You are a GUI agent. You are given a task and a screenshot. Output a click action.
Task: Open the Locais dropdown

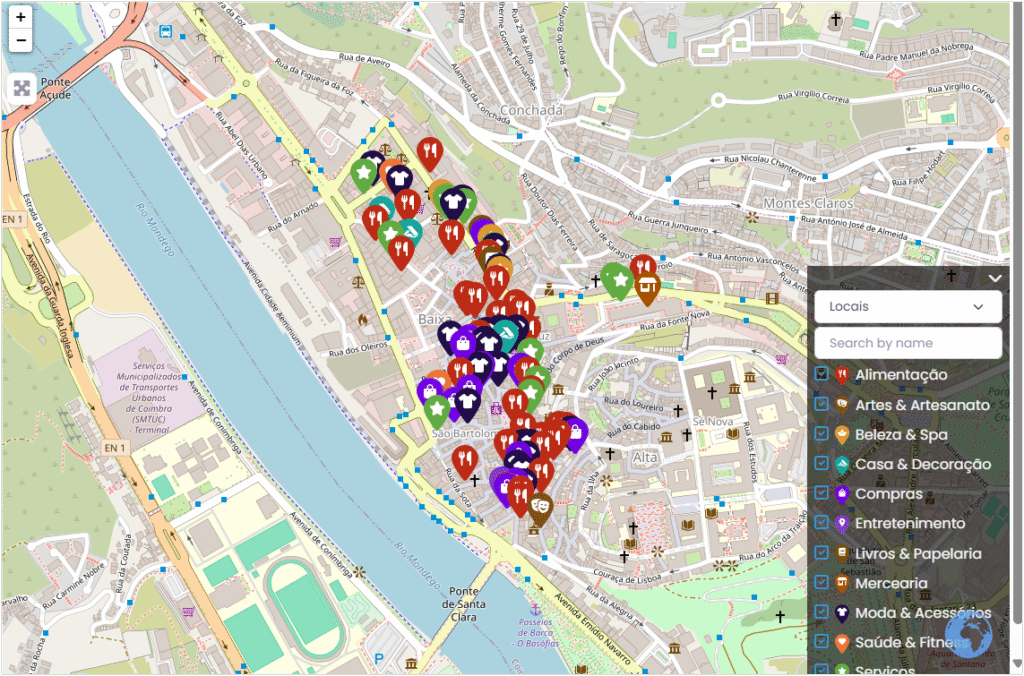(x=907, y=307)
